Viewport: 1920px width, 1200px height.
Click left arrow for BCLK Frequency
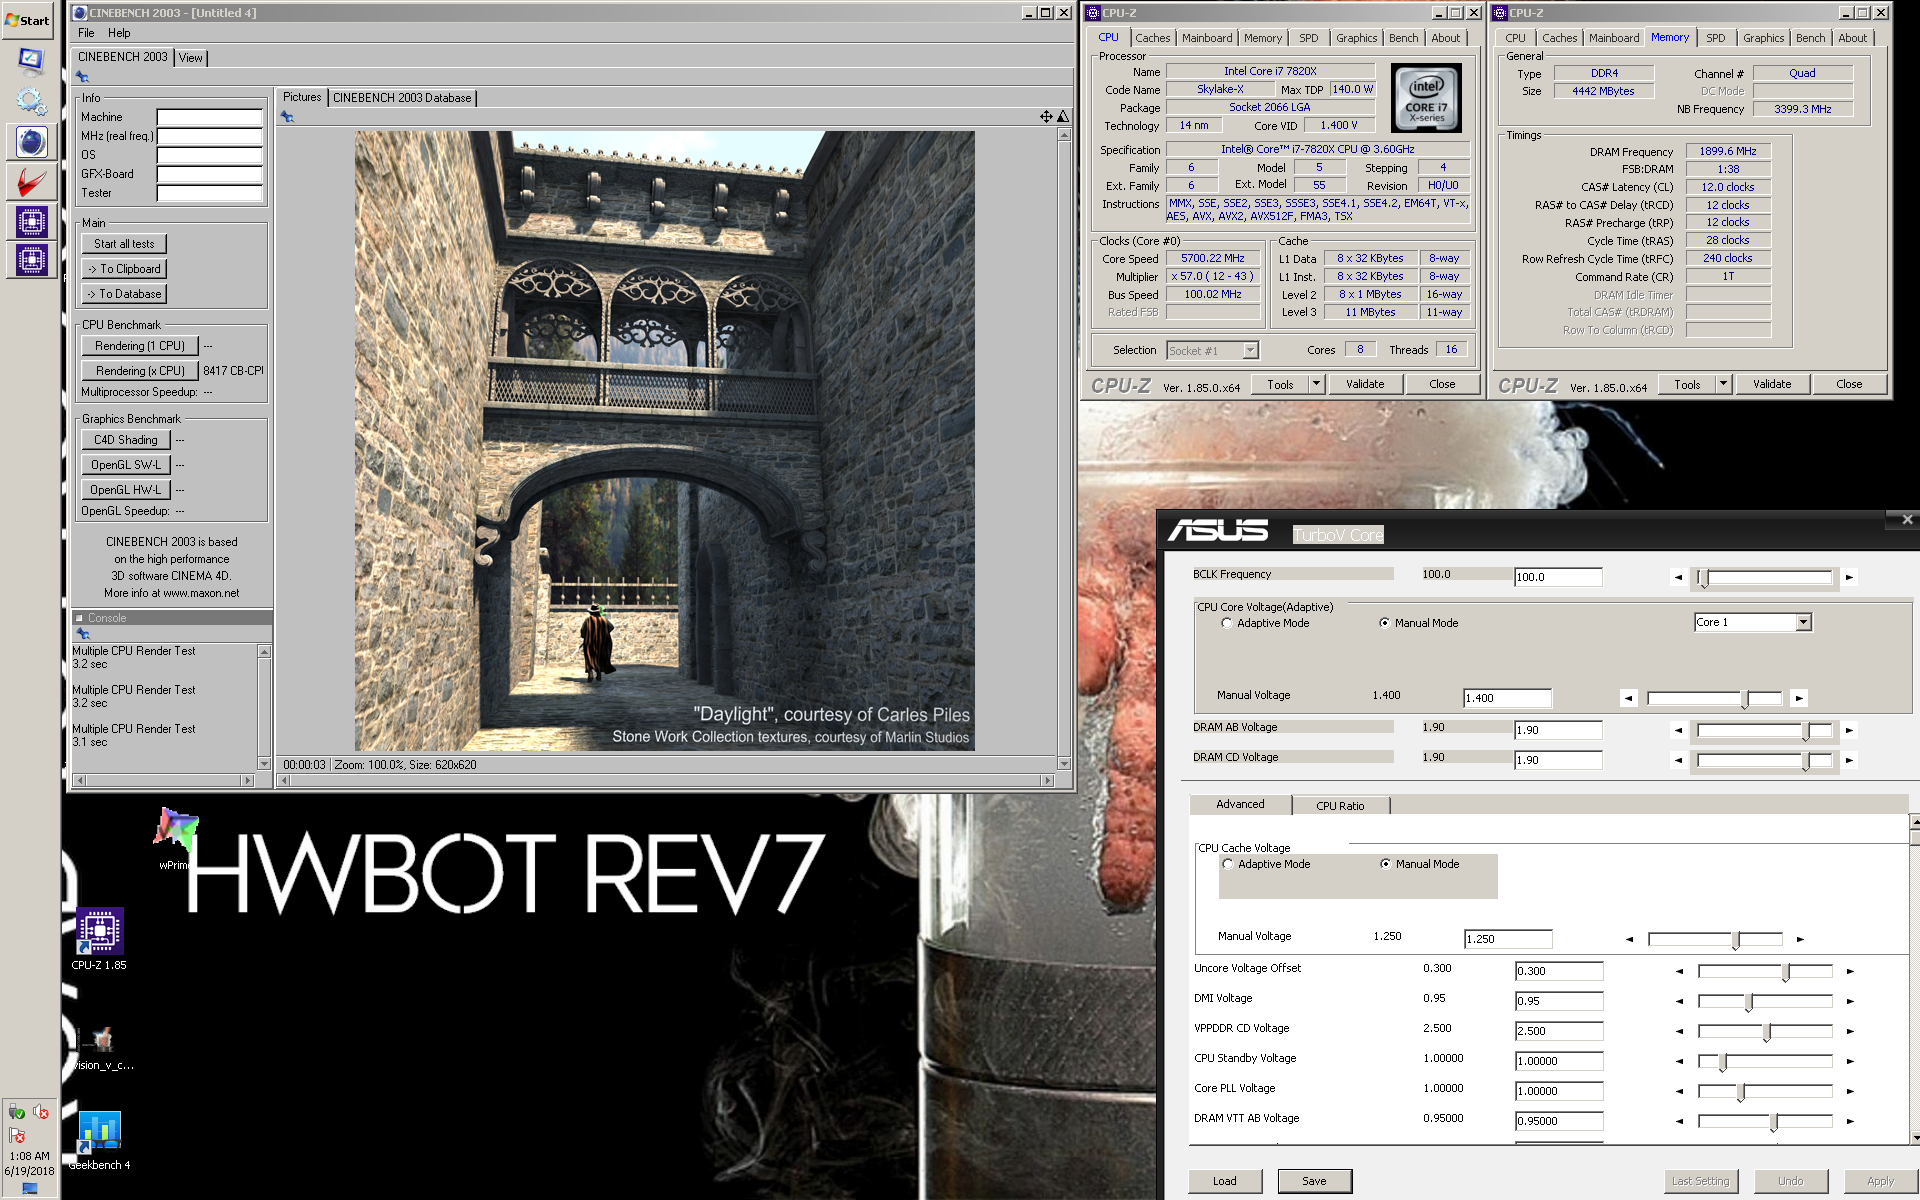[1678, 577]
